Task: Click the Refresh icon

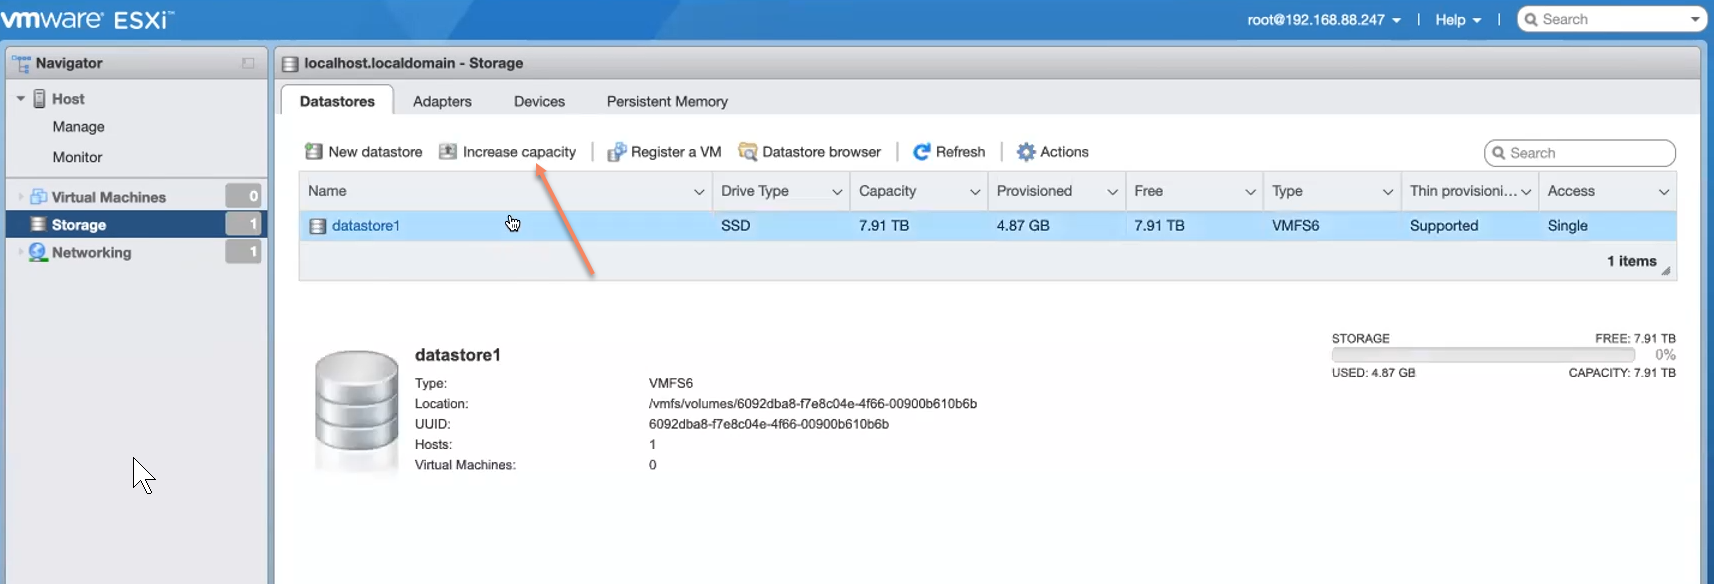Action: (x=921, y=152)
